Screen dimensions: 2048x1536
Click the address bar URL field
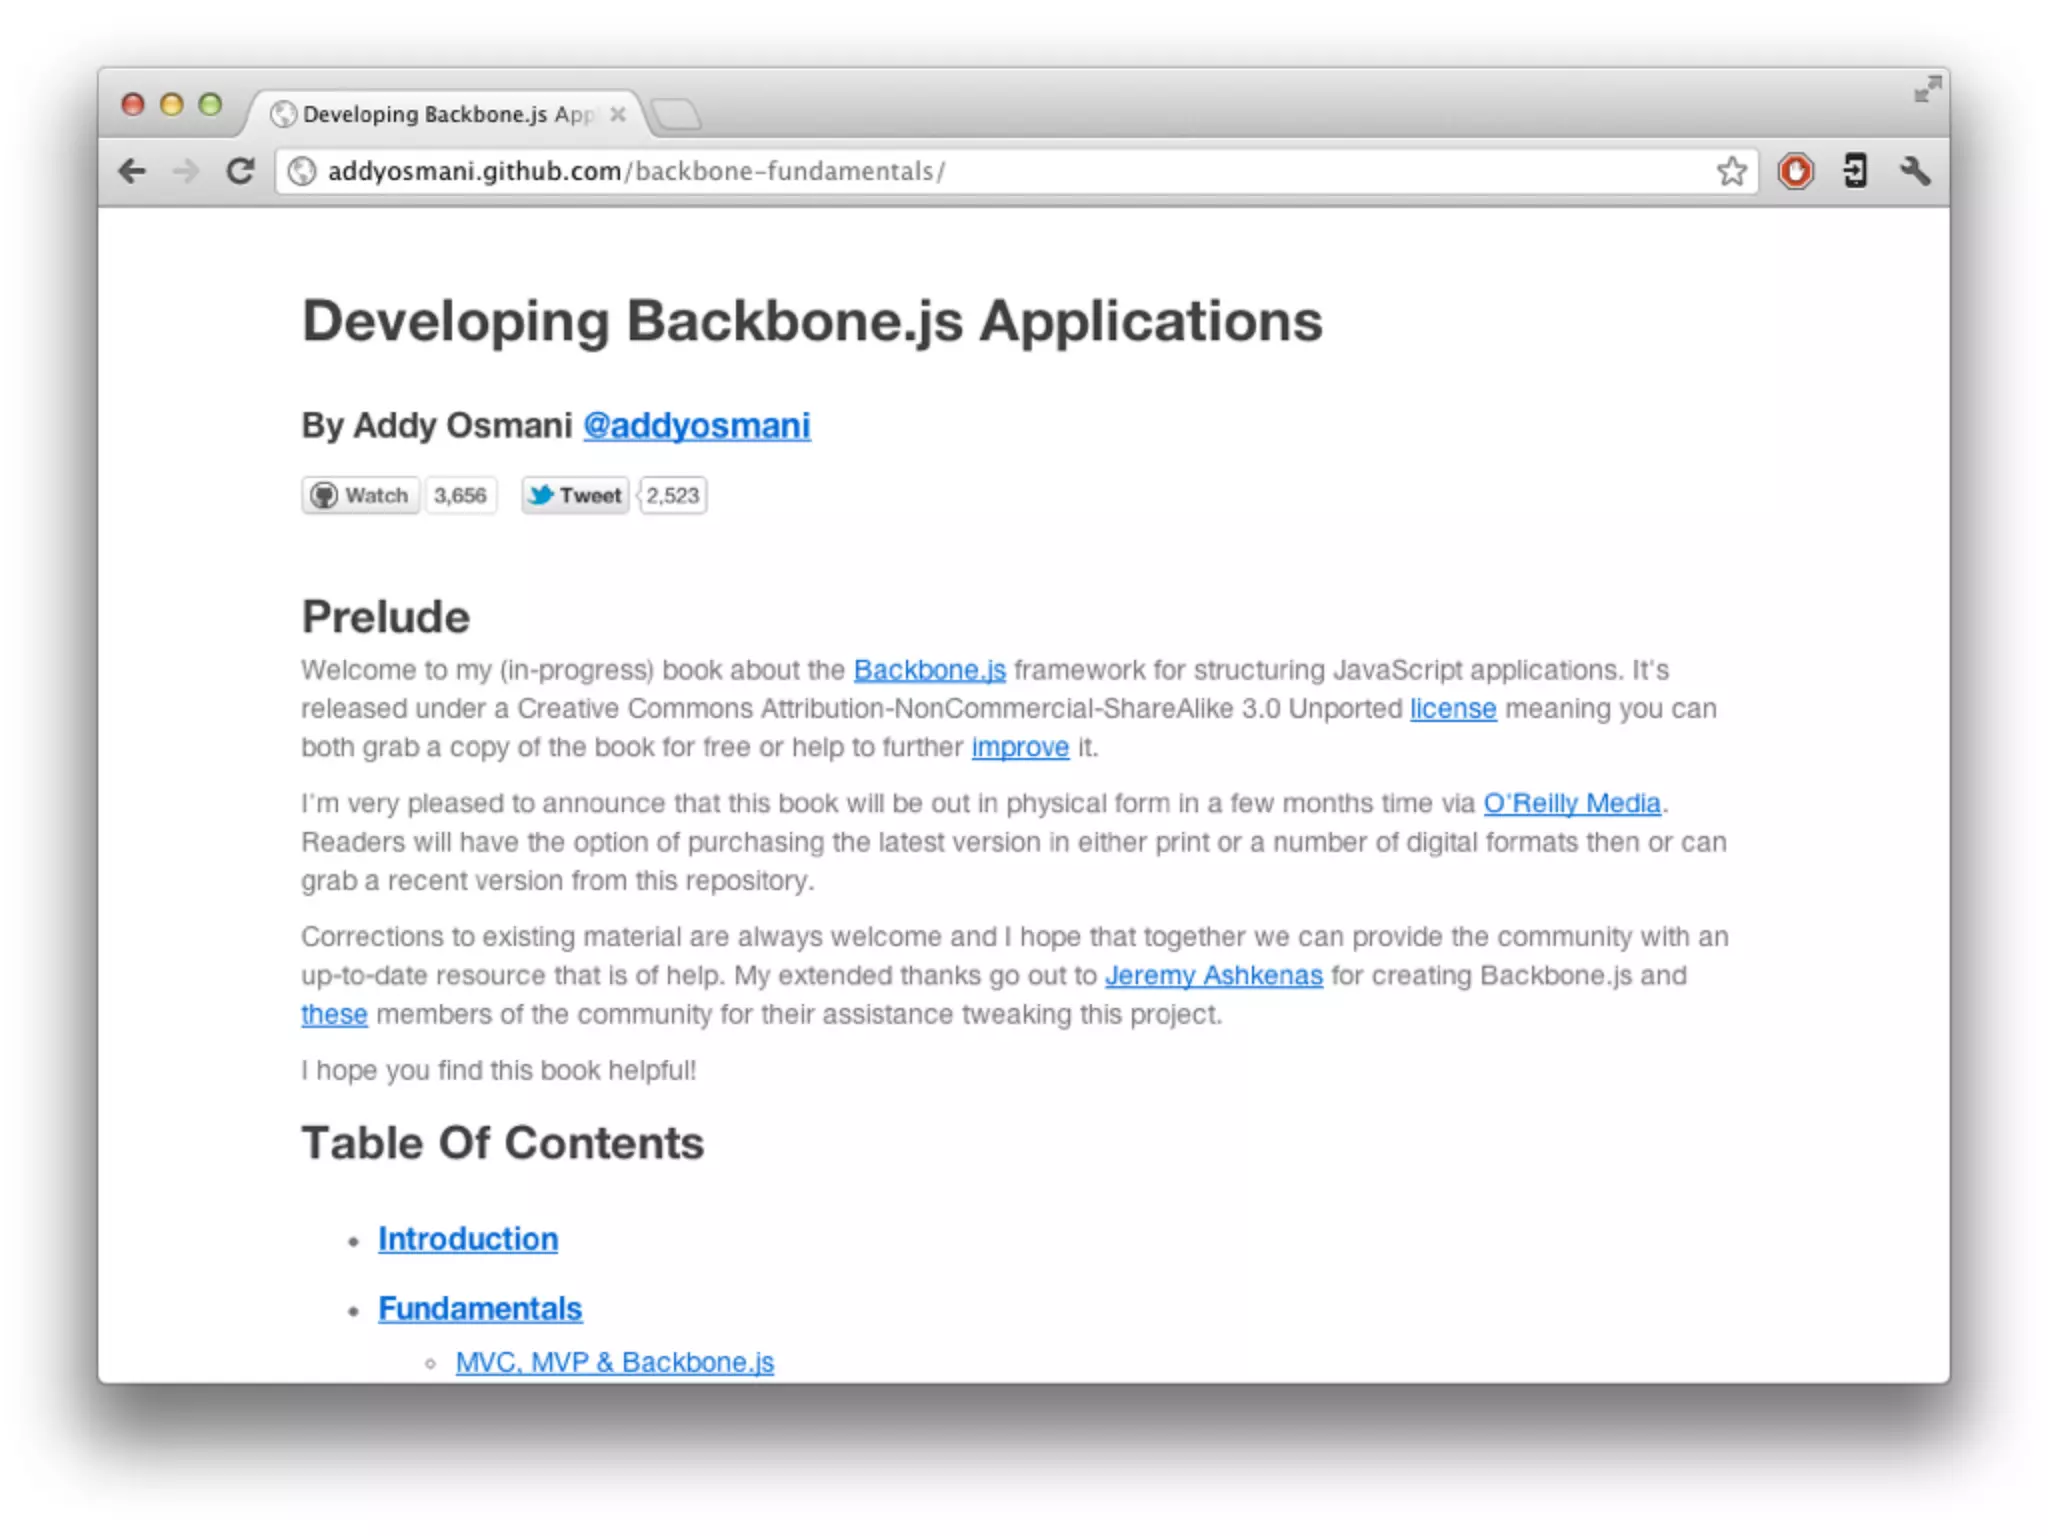1000,171
